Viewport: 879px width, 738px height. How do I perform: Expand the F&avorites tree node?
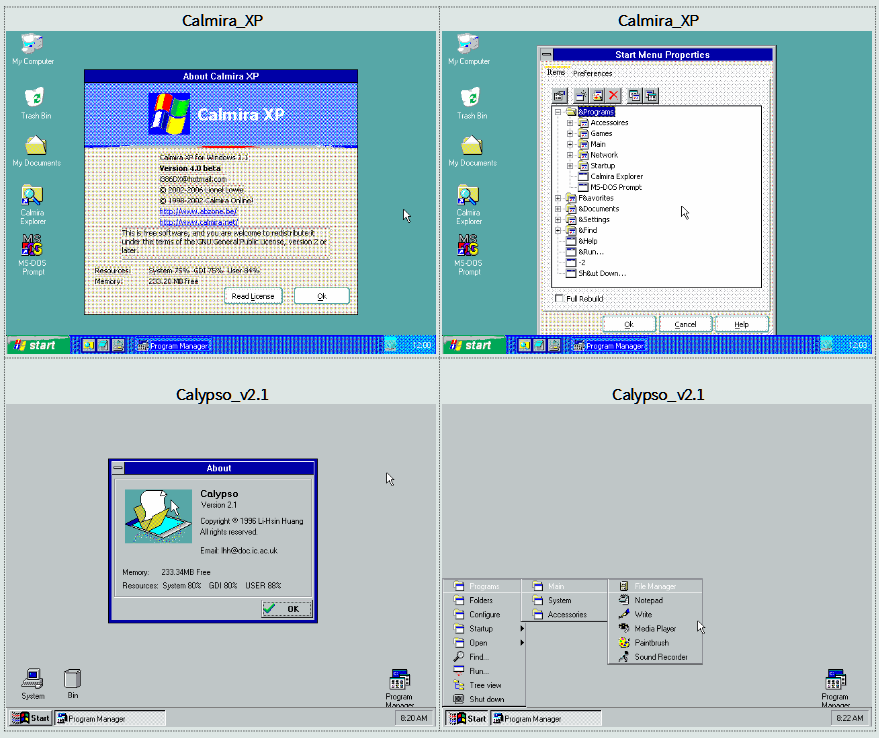558,198
